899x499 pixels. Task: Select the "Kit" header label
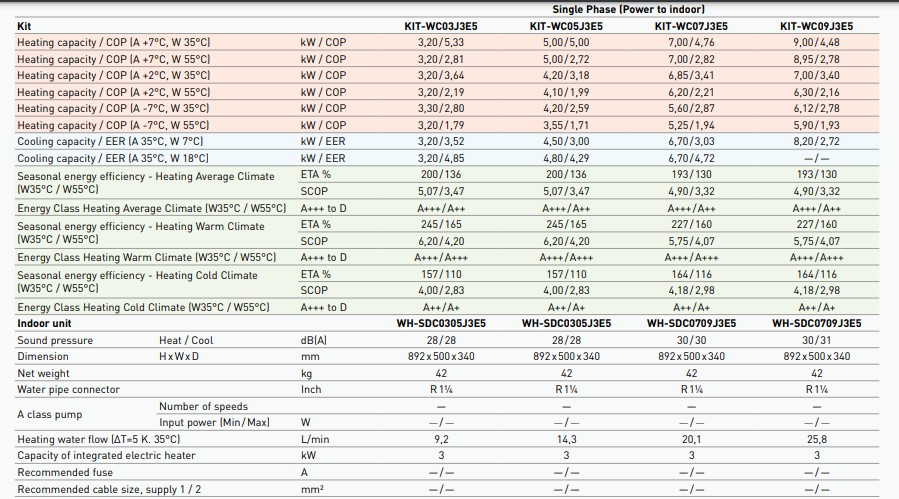click(x=25, y=26)
